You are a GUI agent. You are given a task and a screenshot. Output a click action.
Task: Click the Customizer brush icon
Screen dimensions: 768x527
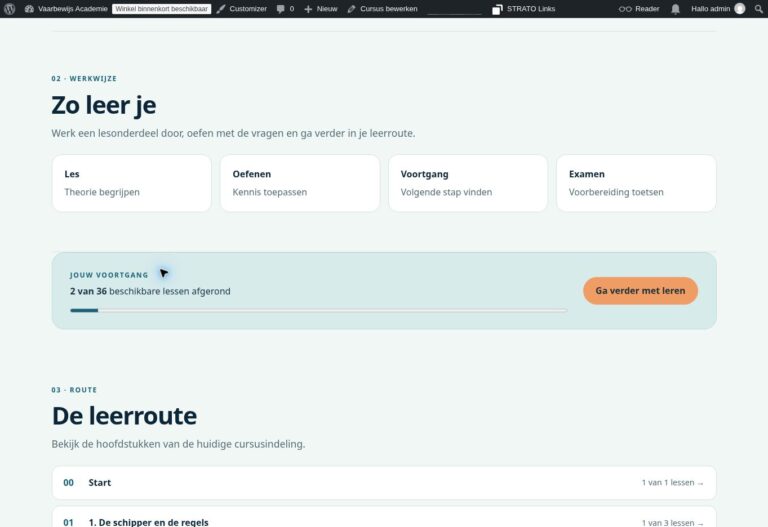click(221, 9)
